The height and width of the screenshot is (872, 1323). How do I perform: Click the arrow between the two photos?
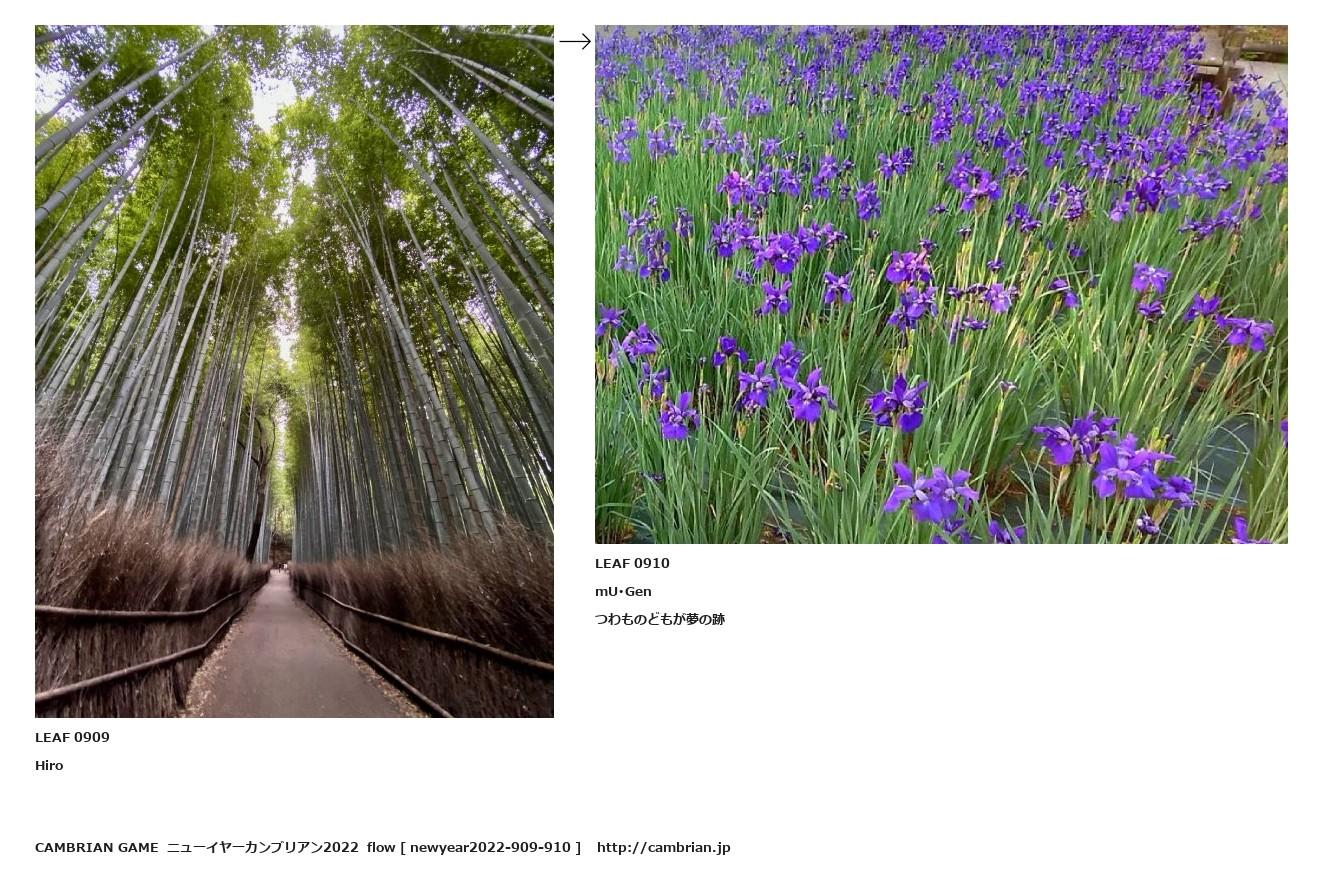575,41
